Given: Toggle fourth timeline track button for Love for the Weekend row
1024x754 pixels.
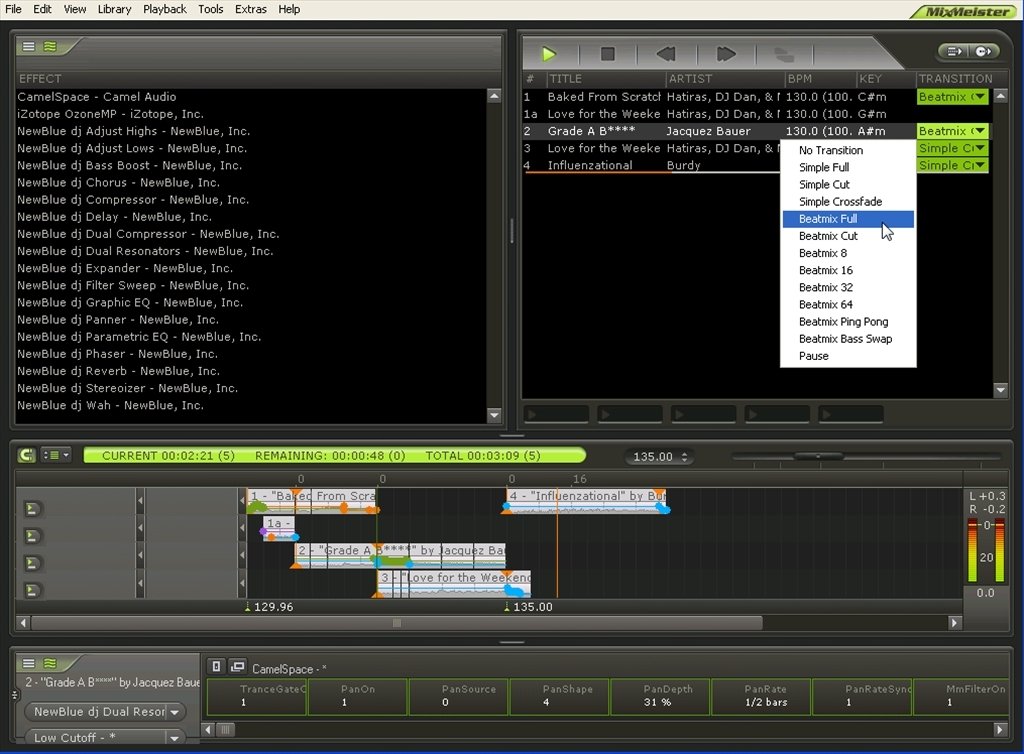Looking at the screenshot, I should [31, 590].
